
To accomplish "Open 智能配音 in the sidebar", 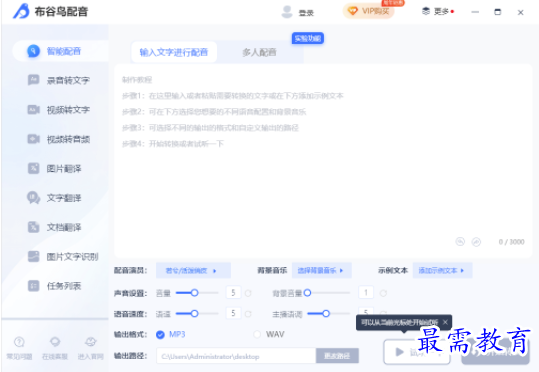I will (x=60, y=52).
